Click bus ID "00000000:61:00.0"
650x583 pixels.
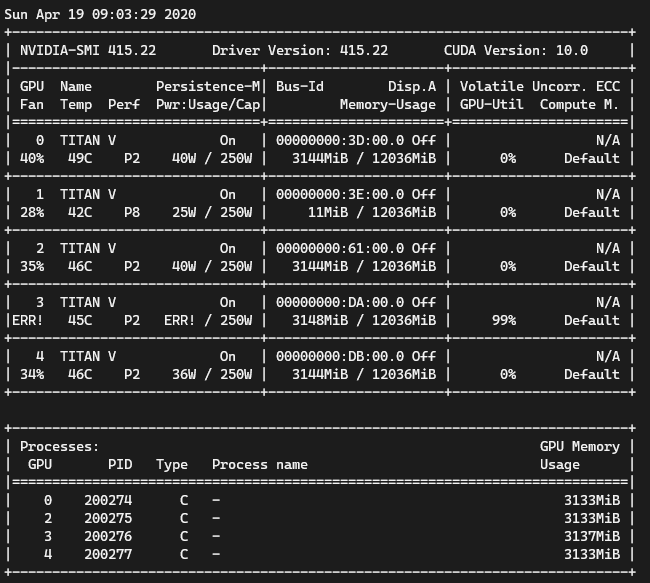tap(340, 248)
